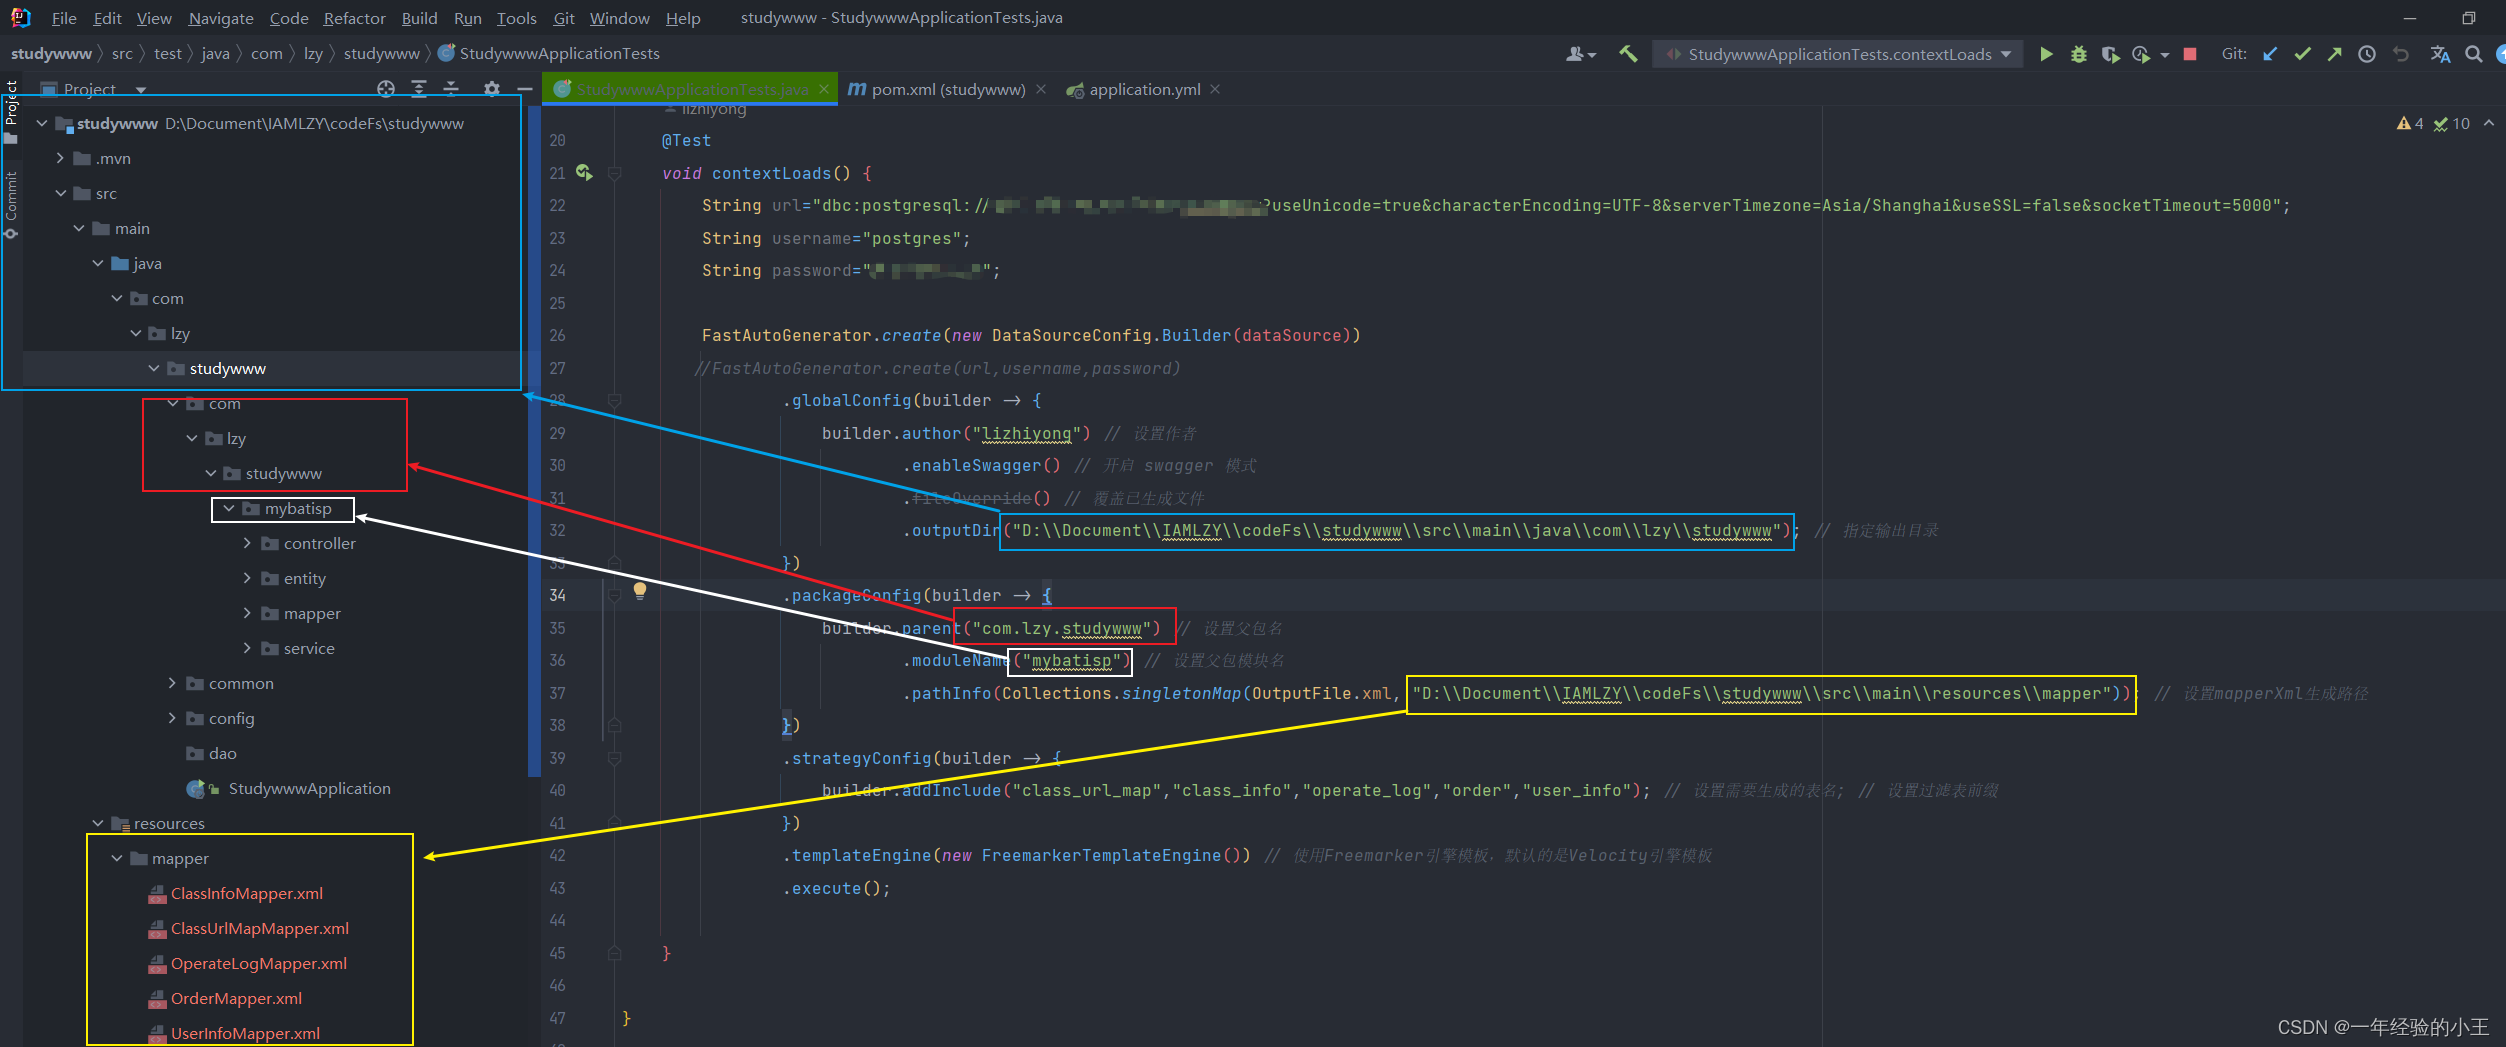Viewport: 2506px width, 1047px height.
Task: Stop the running process with the red square
Action: click(2190, 54)
